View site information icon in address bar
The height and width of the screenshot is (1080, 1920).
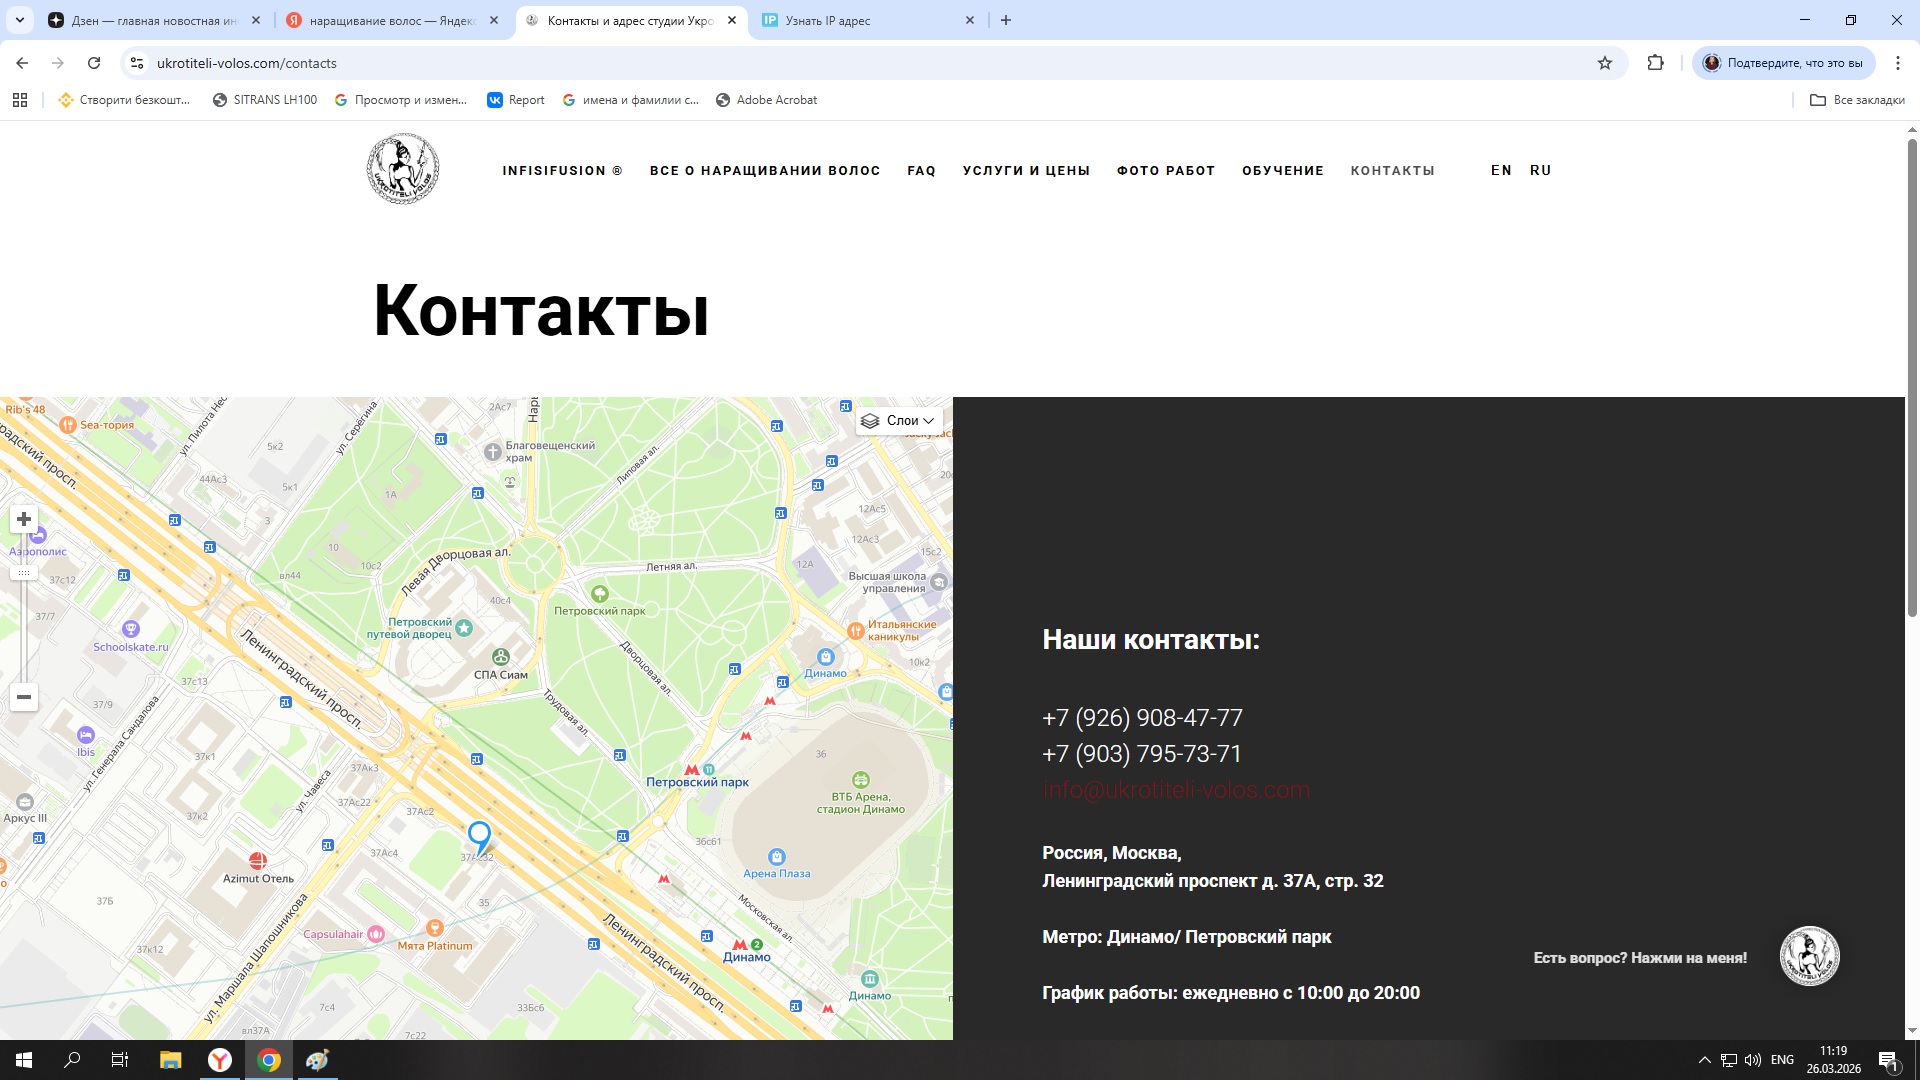pyautogui.click(x=137, y=63)
